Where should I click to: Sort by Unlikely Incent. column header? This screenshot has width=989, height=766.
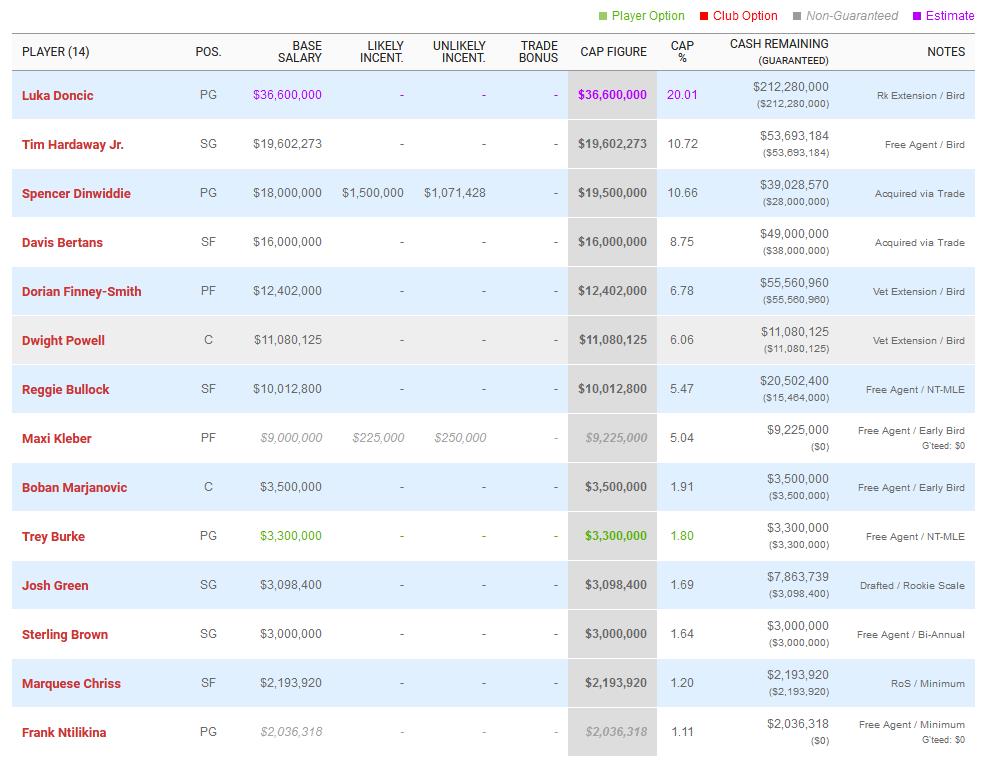[x=459, y=52]
